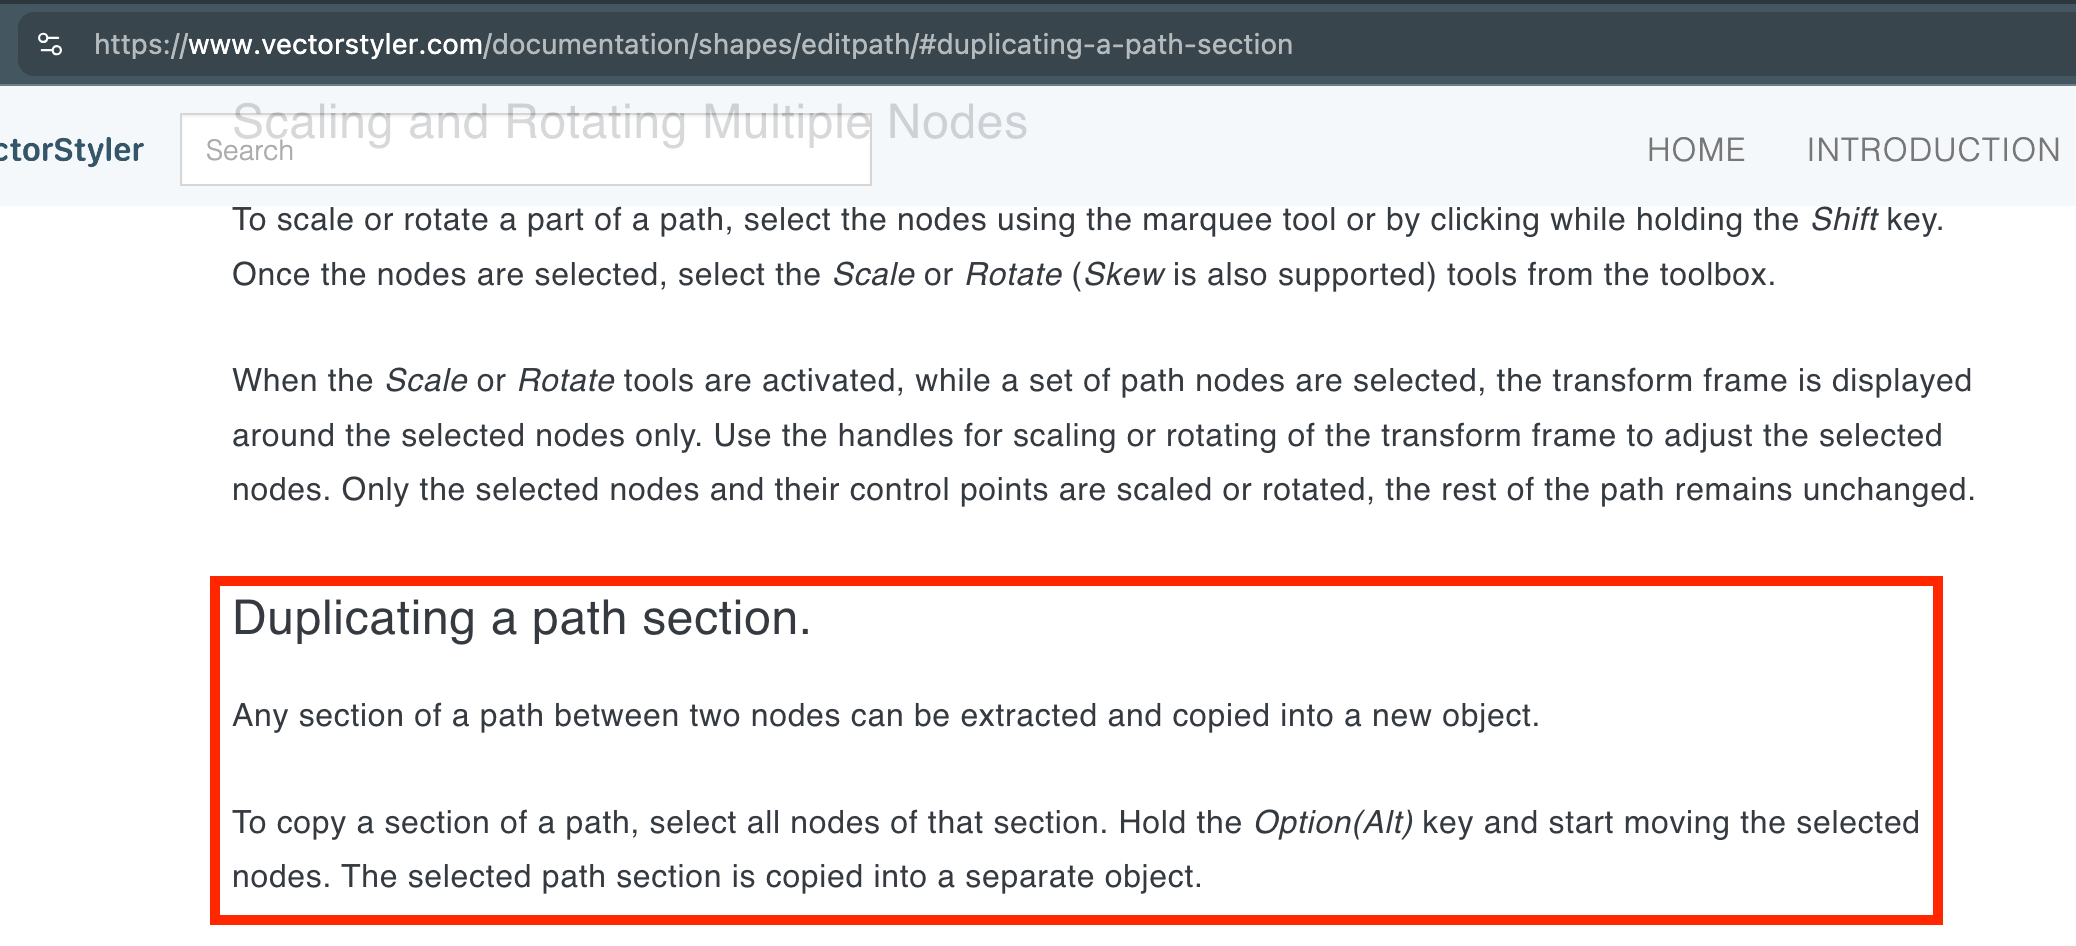This screenshot has width=2076, height=946.
Task: Open the INTRODUCTION navigation item
Action: [1932, 150]
